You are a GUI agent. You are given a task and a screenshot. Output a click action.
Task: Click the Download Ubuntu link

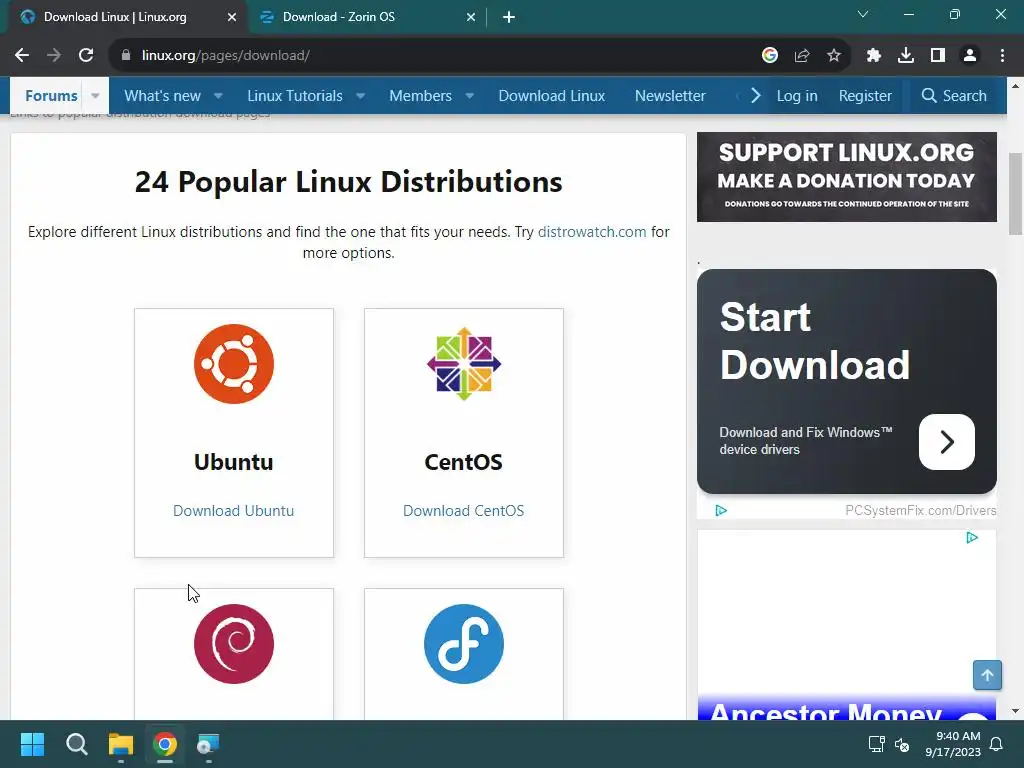[x=234, y=511]
